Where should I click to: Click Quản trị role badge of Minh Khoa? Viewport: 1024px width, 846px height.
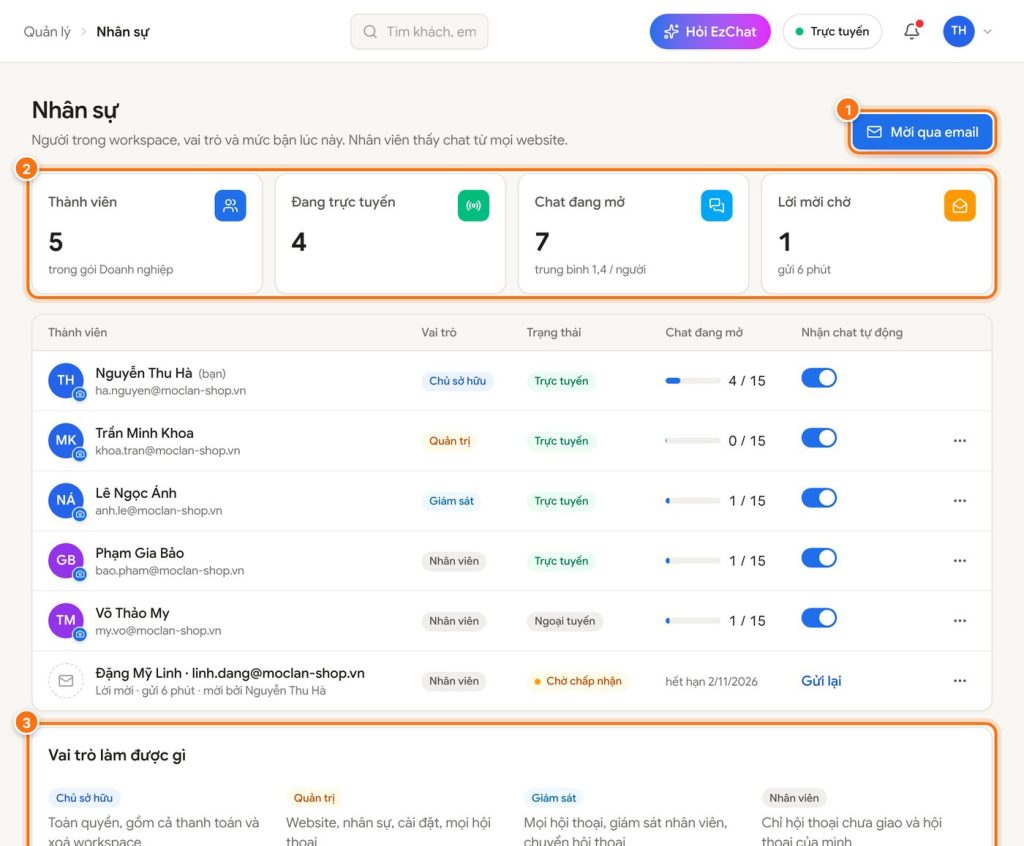[449, 441]
